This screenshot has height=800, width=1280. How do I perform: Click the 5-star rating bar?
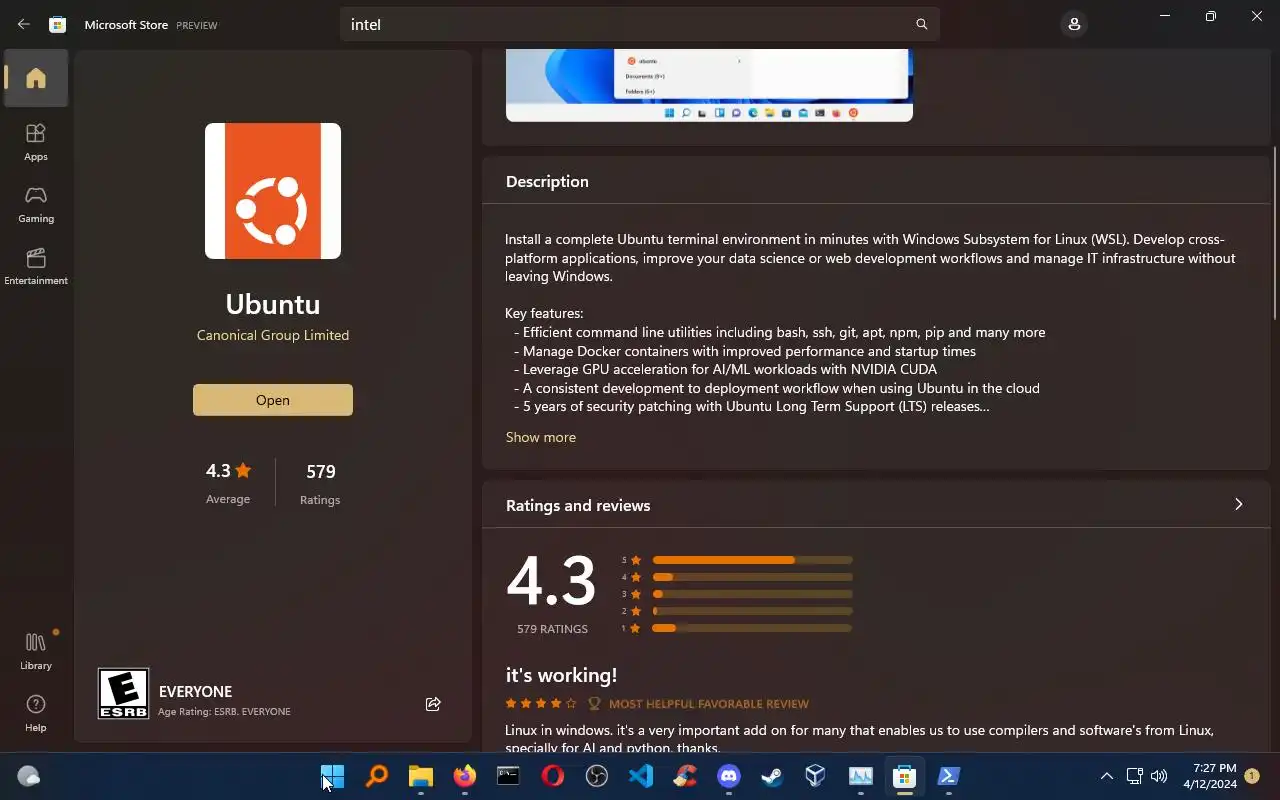coord(752,560)
